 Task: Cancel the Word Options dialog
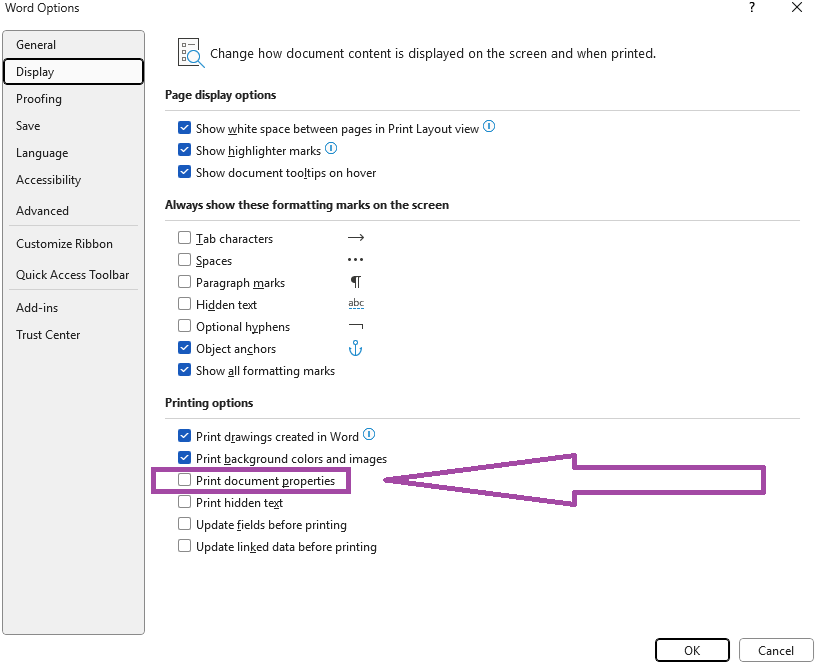coord(776,650)
